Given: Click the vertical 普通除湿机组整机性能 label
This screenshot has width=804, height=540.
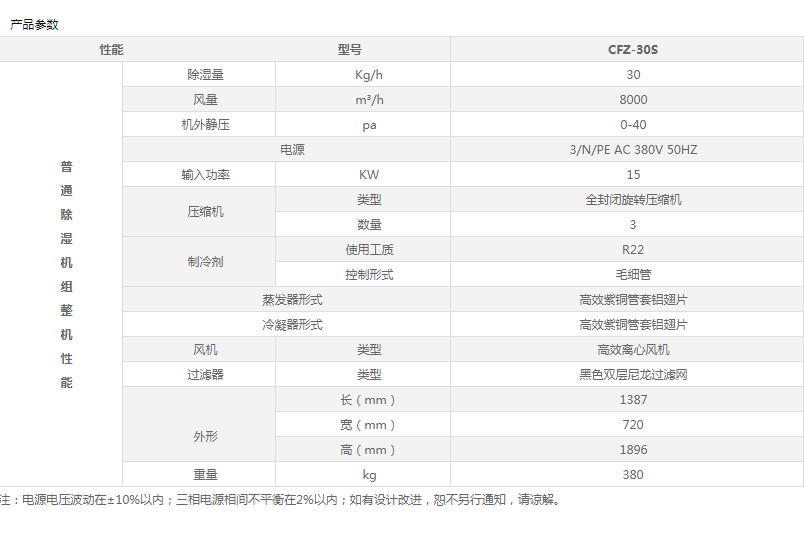Looking at the screenshot, I should [66, 274].
